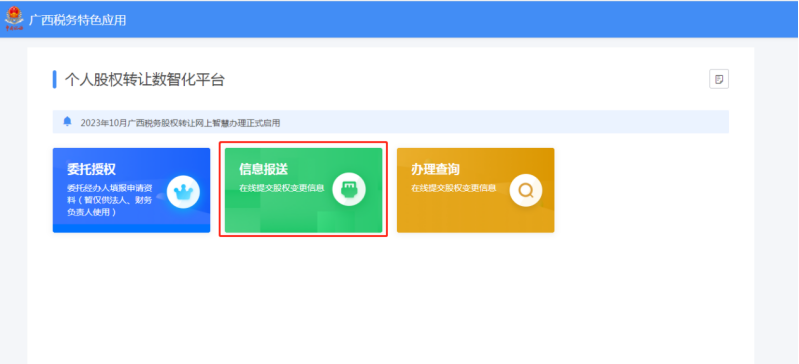Click 委托经办人填报申请资料 description text
Image resolution: width=799 pixels, height=364 pixels.
click(110, 200)
